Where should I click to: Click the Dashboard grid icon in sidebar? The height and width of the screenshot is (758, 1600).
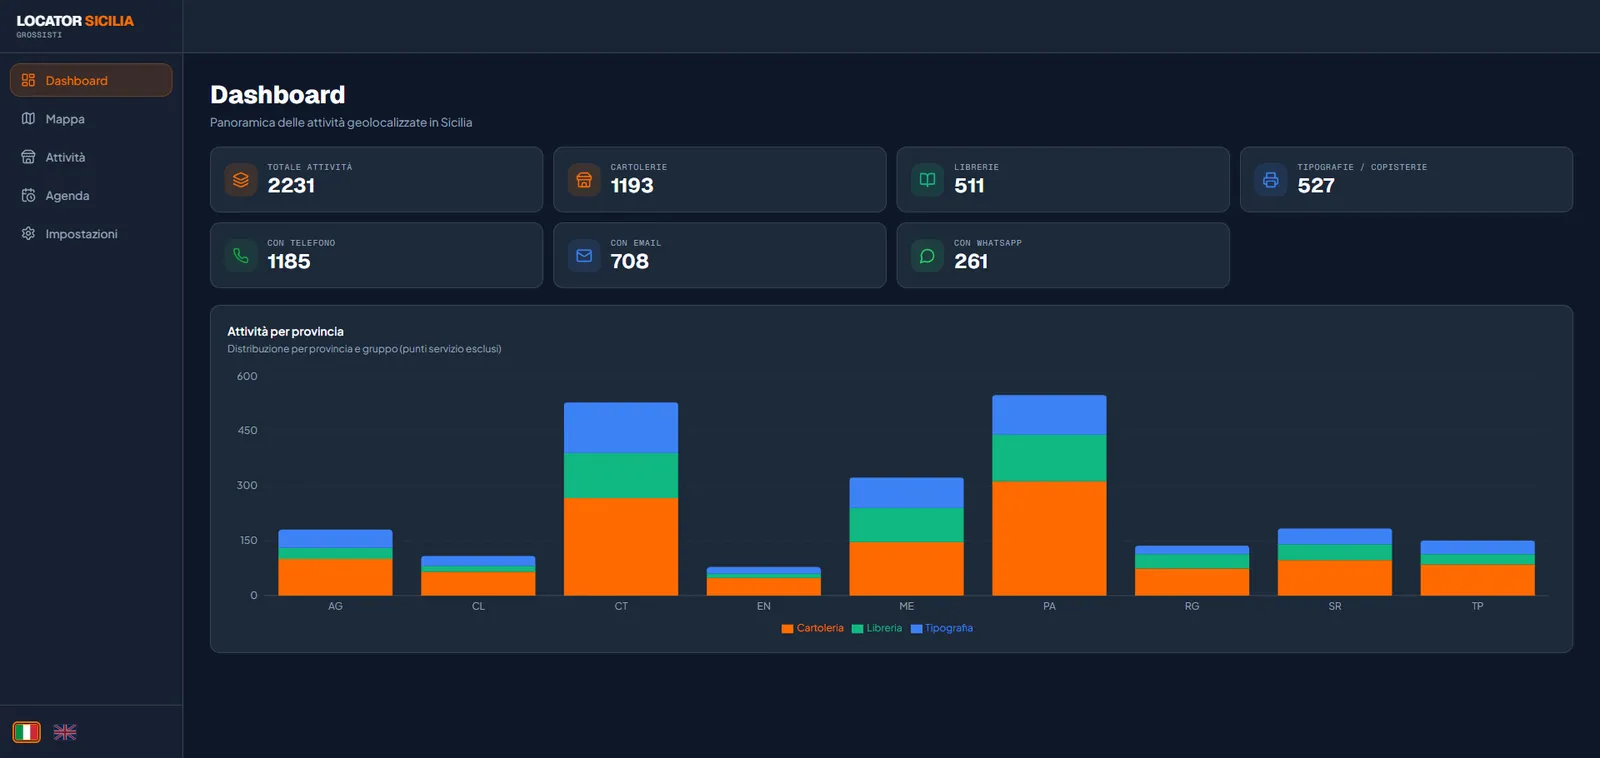pyautogui.click(x=28, y=80)
